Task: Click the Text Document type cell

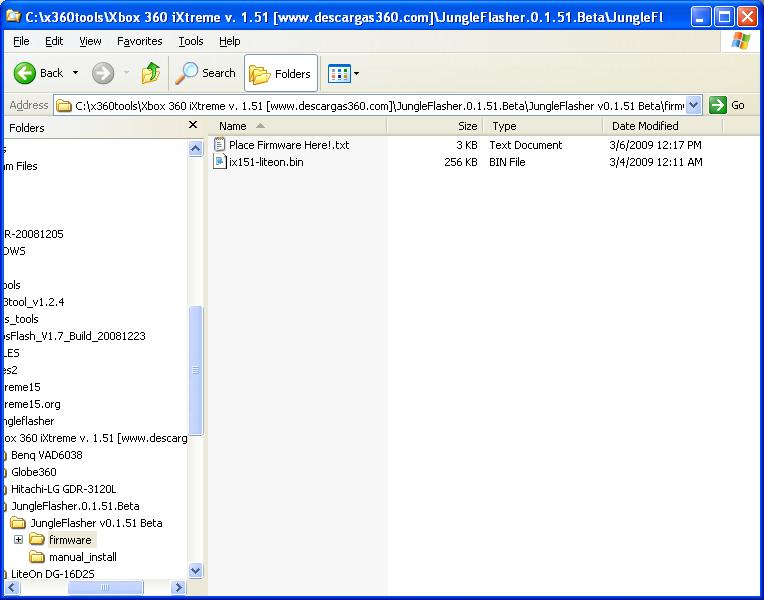Action: [525, 145]
